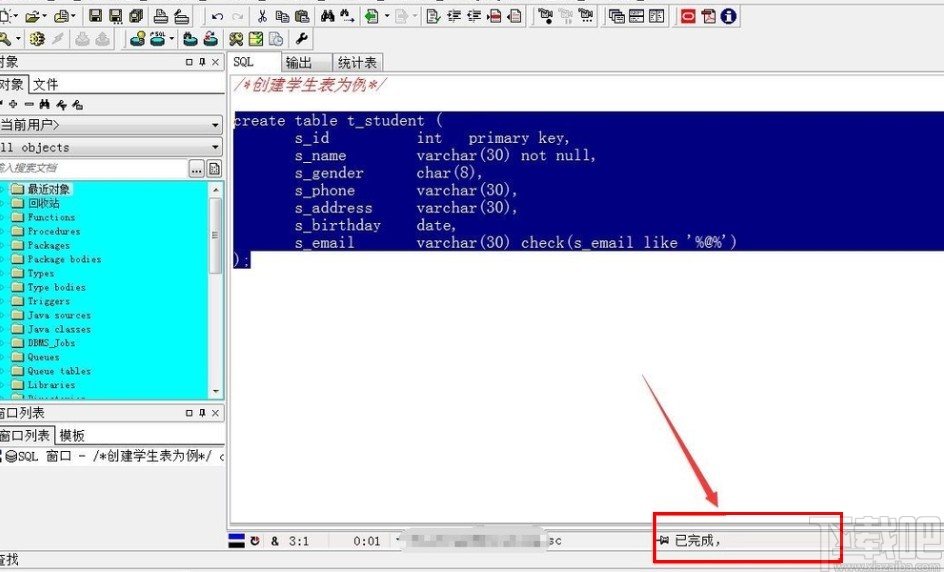Select the 模板 tab
This screenshot has width=944, height=572.
[72, 435]
